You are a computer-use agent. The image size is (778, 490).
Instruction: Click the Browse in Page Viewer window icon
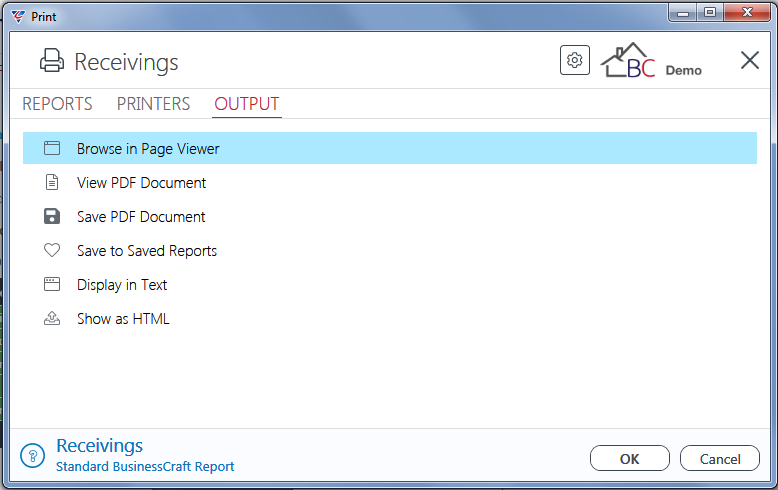[x=52, y=148]
